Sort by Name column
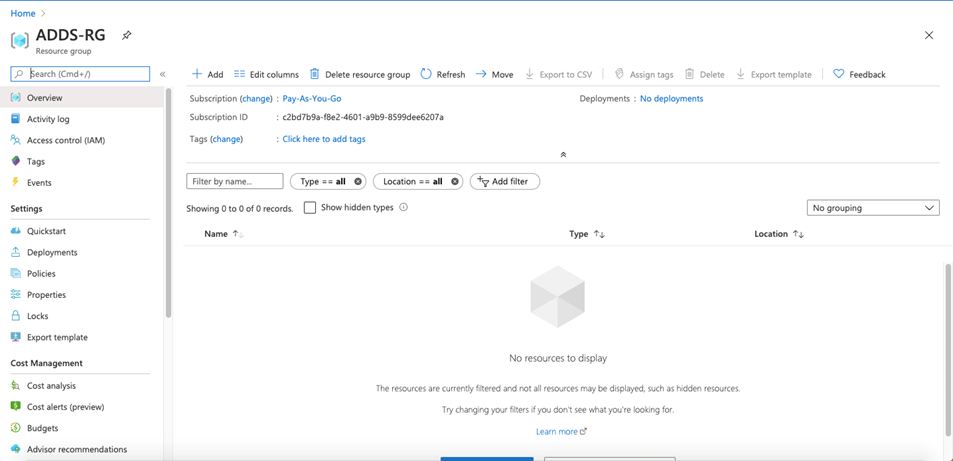Image resolution: width=953 pixels, height=461 pixels. point(224,234)
